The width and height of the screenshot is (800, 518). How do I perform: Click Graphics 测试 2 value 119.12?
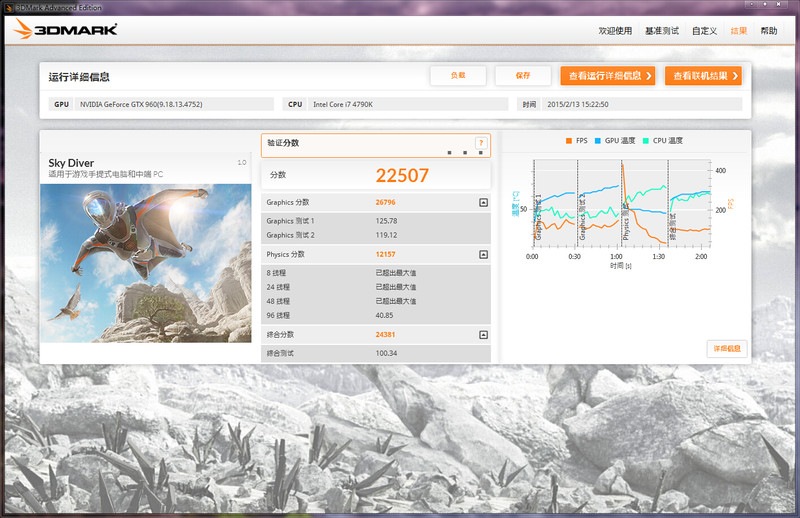(x=386, y=235)
